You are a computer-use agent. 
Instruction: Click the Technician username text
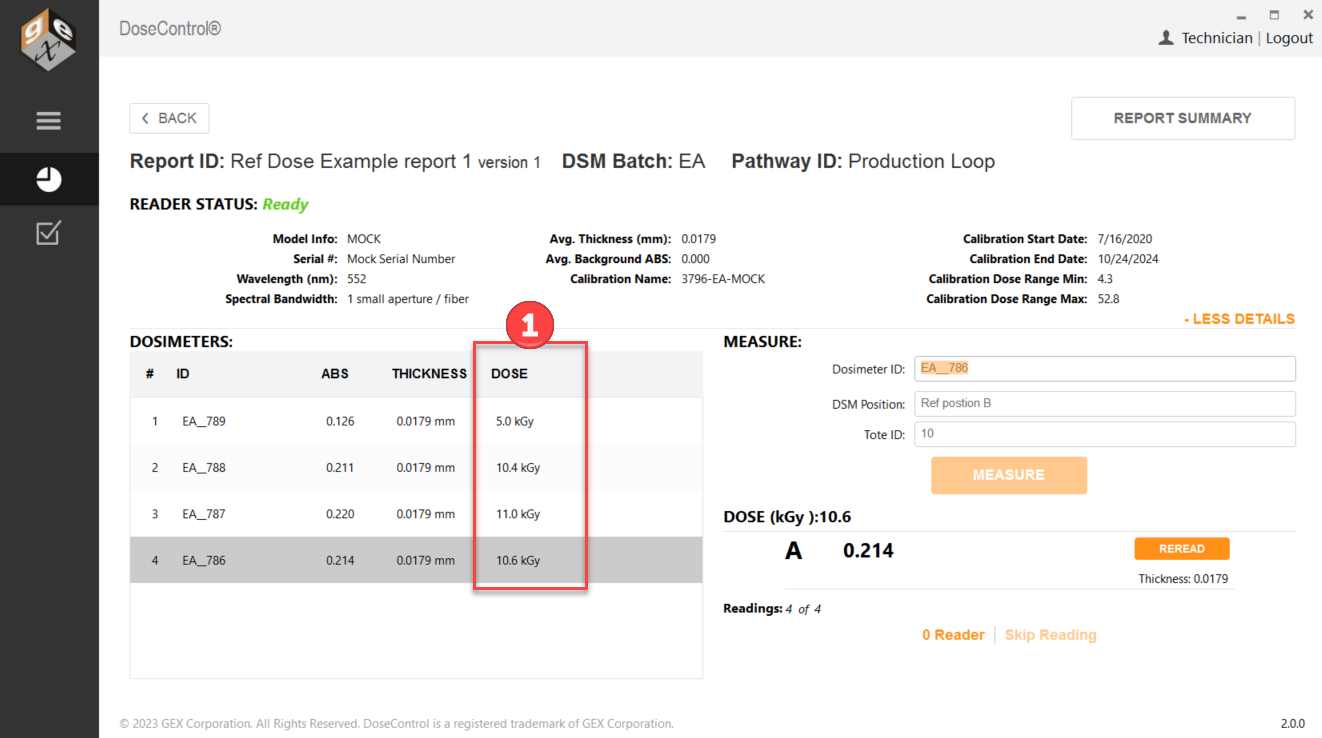point(1217,38)
